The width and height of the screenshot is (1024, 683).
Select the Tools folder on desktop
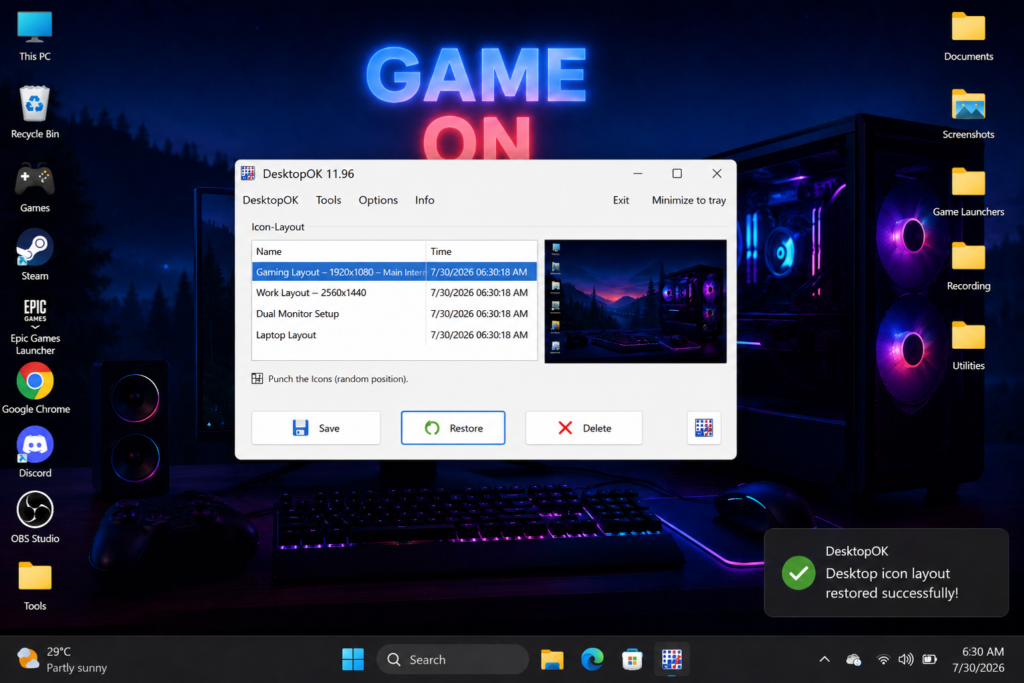click(35, 586)
